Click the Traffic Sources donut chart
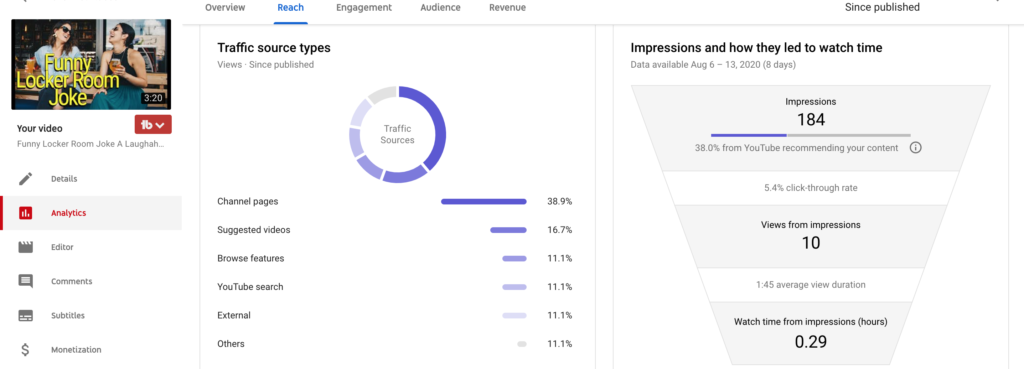 point(398,135)
